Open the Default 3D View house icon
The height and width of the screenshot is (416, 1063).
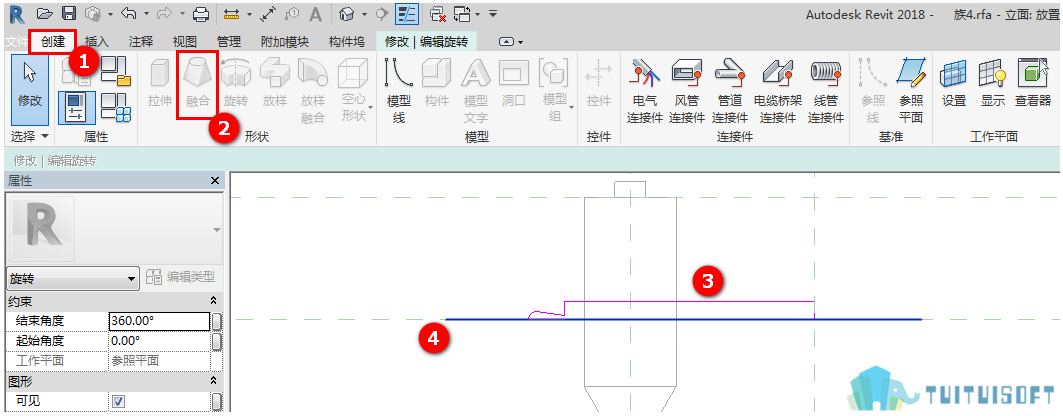(x=347, y=14)
